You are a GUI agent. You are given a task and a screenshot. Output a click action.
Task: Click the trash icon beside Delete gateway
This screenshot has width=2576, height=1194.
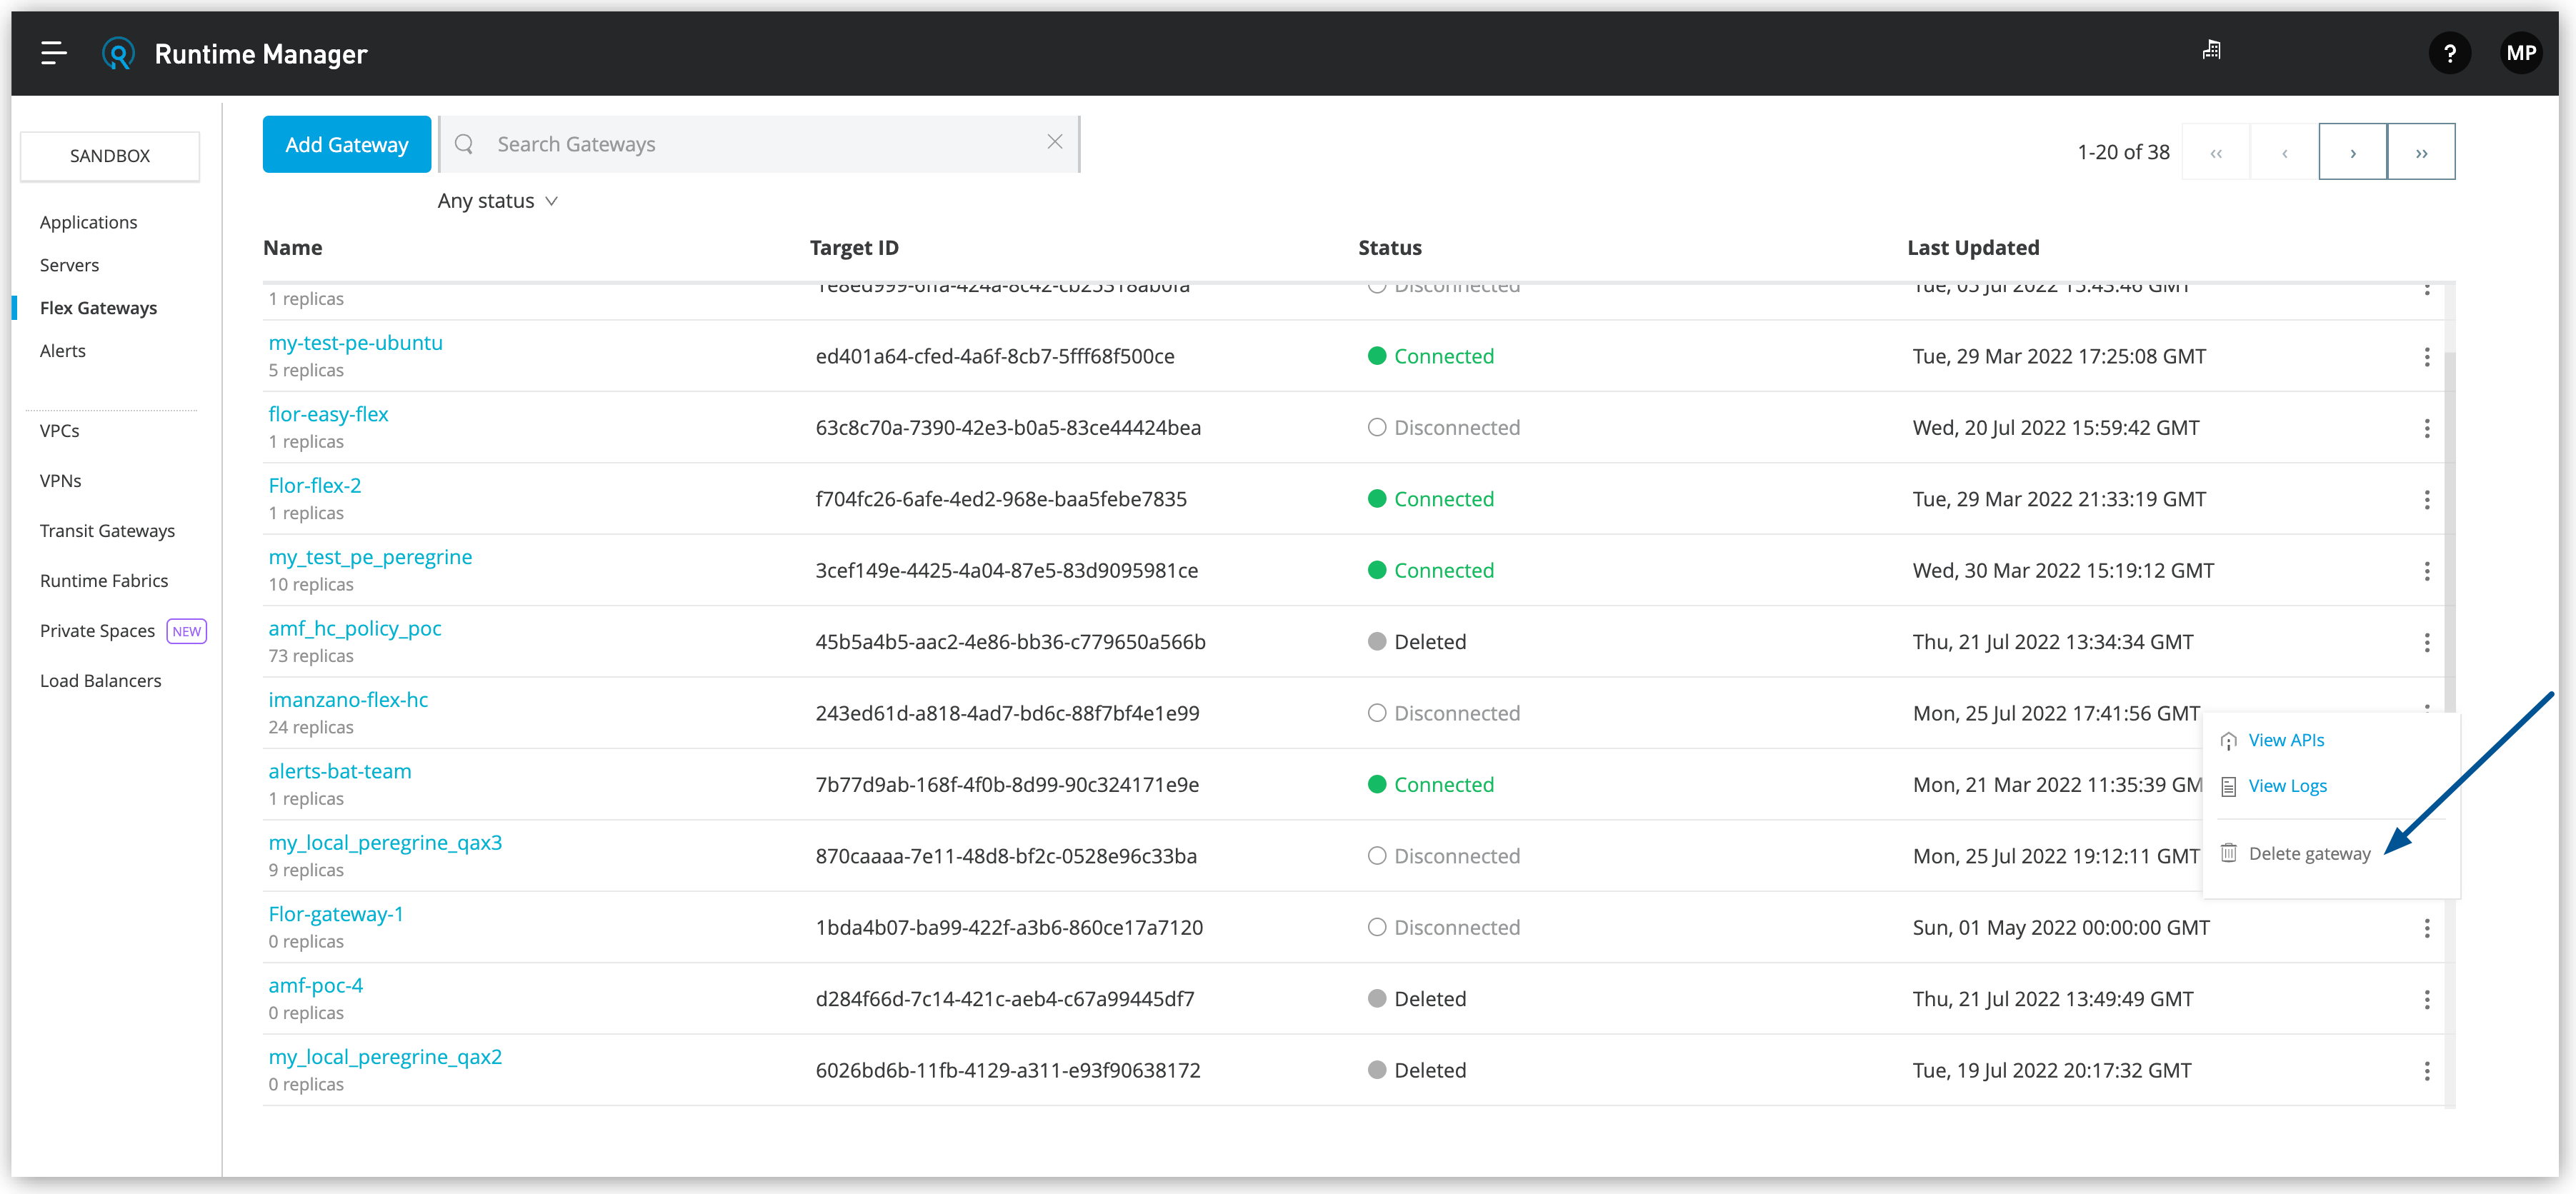(2228, 853)
